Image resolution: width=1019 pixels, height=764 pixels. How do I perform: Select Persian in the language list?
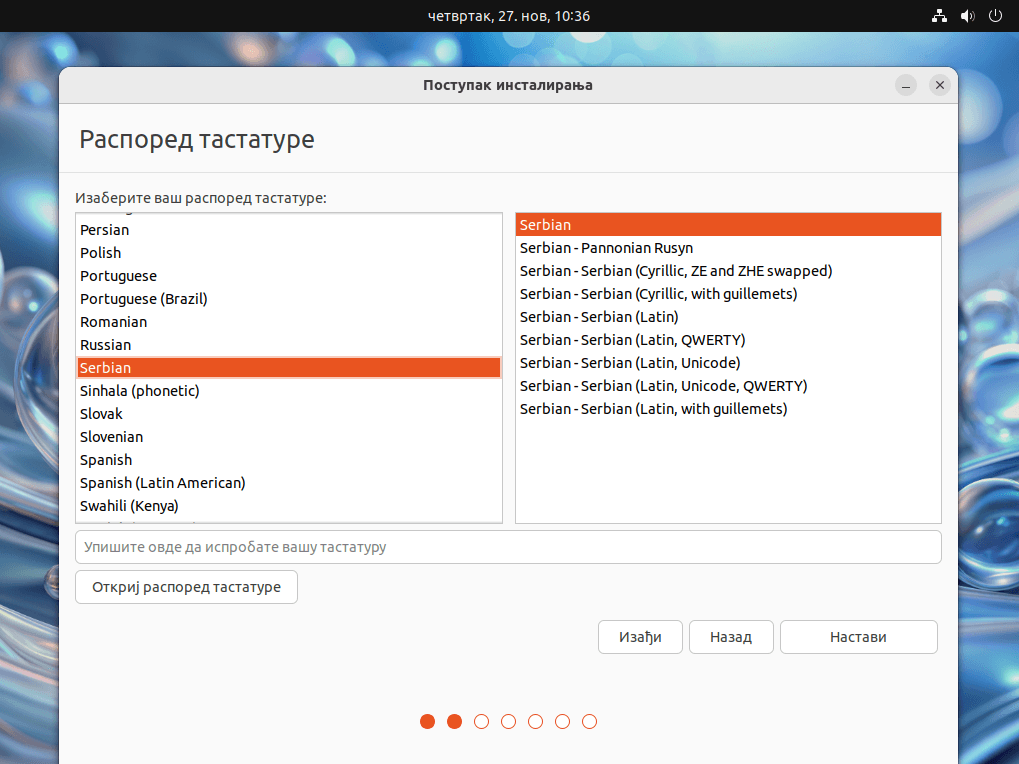[x=289, y=230]
